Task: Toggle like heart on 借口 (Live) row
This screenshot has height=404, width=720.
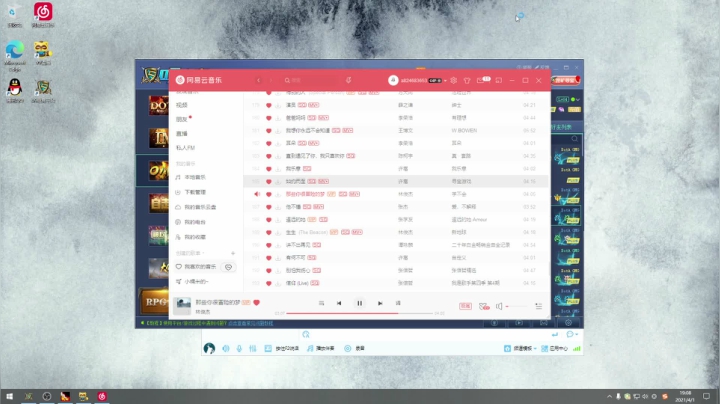Action: tap(269, 283)
